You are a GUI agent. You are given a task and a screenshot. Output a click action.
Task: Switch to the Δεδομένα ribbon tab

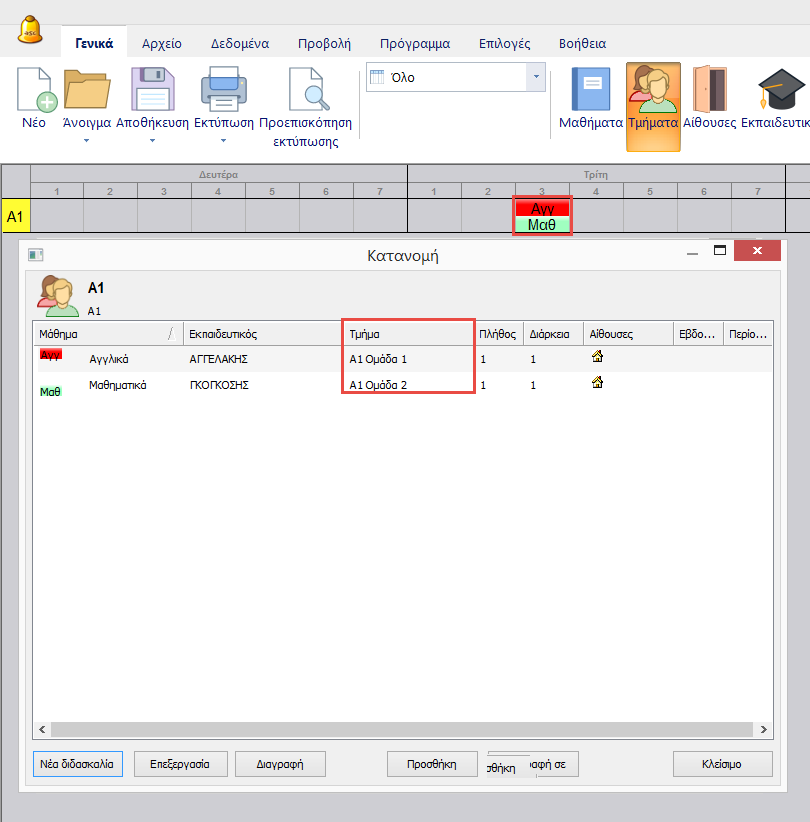click(x=239, y=44)
